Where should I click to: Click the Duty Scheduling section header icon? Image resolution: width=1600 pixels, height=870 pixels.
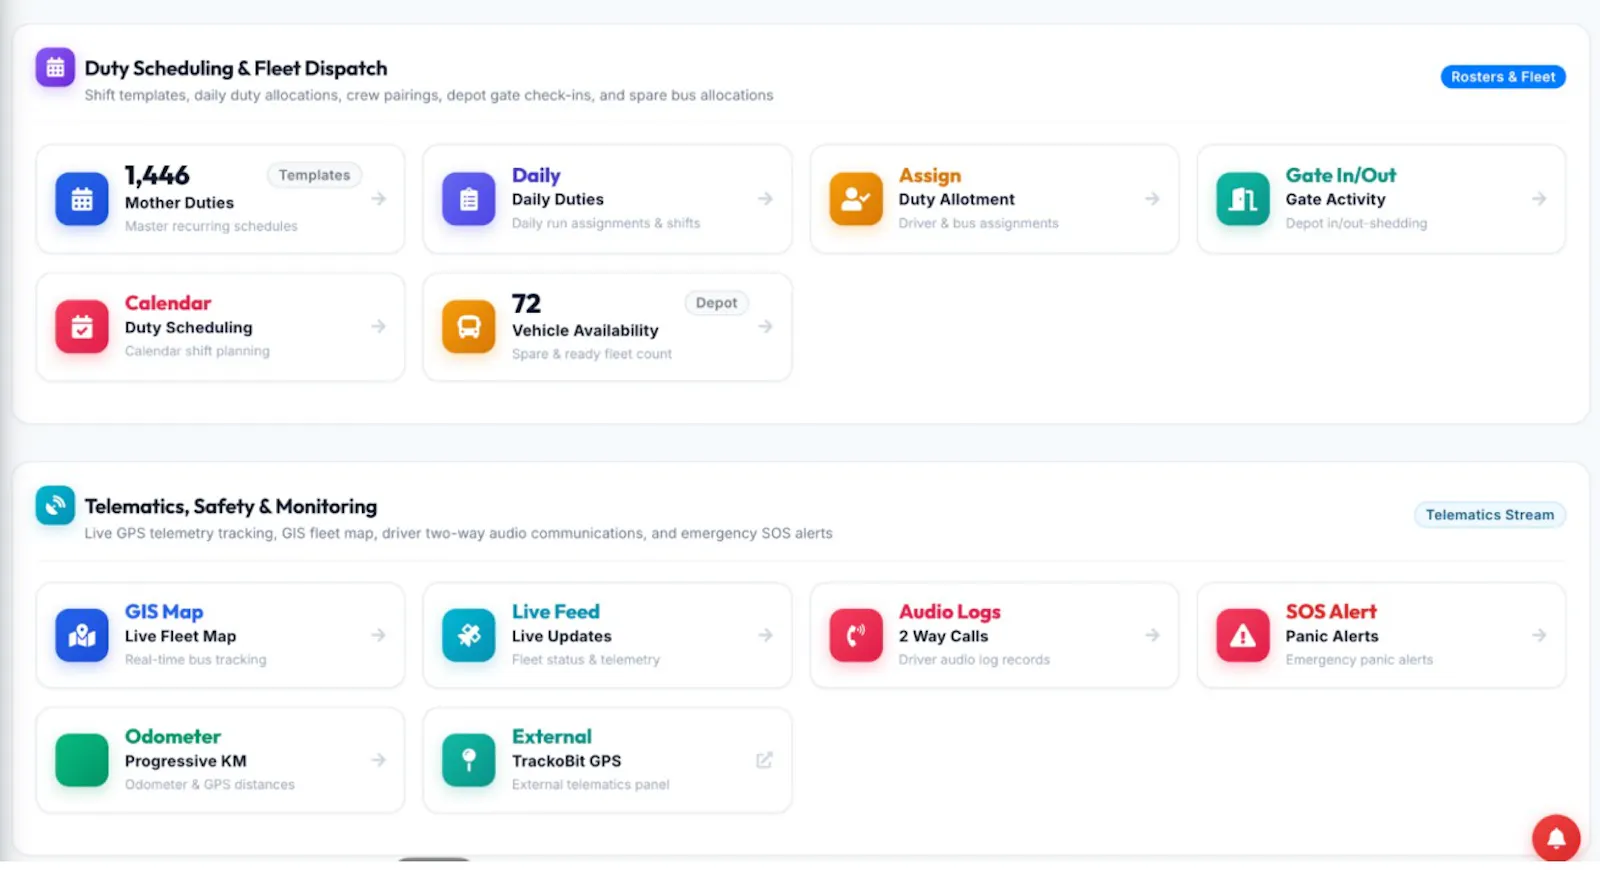55,68
